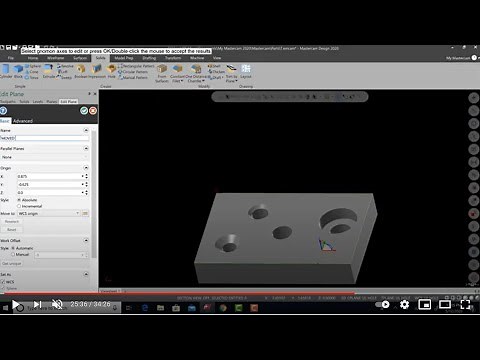
Task: Click the Get unique button
Action: [x=12, y=263]
